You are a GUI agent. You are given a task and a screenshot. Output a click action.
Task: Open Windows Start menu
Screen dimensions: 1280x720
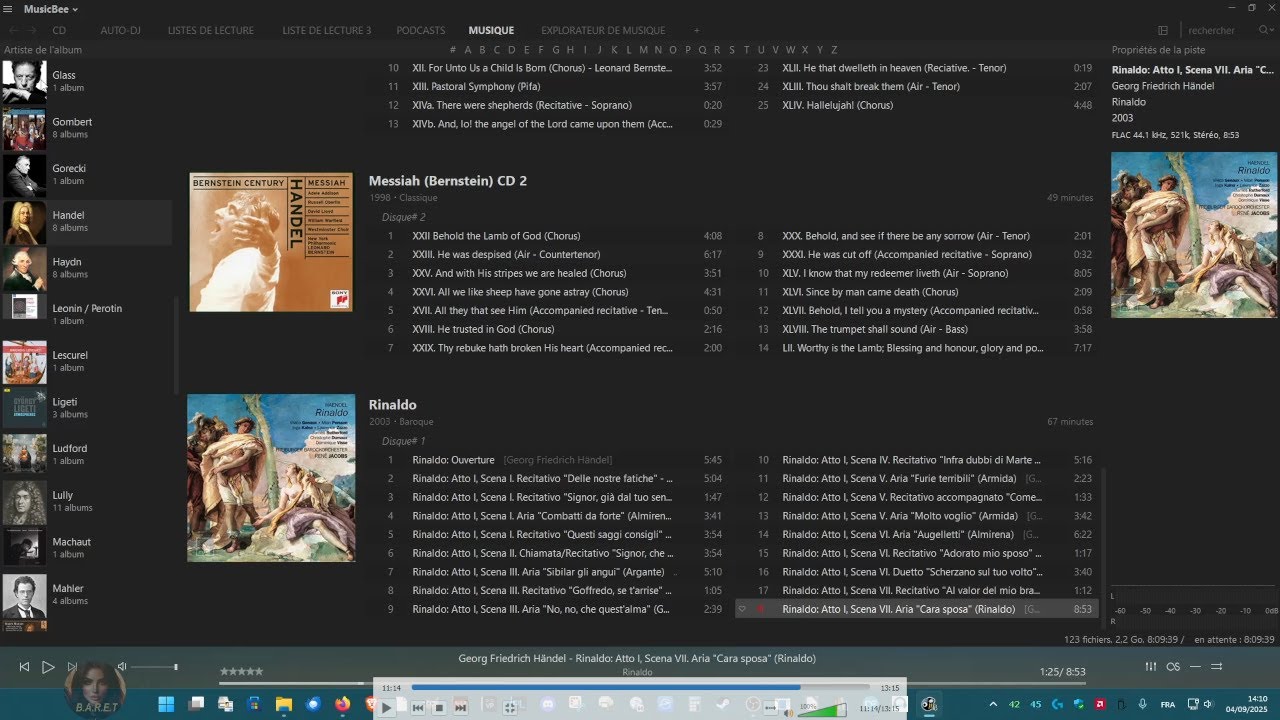[x=166, y=705]
